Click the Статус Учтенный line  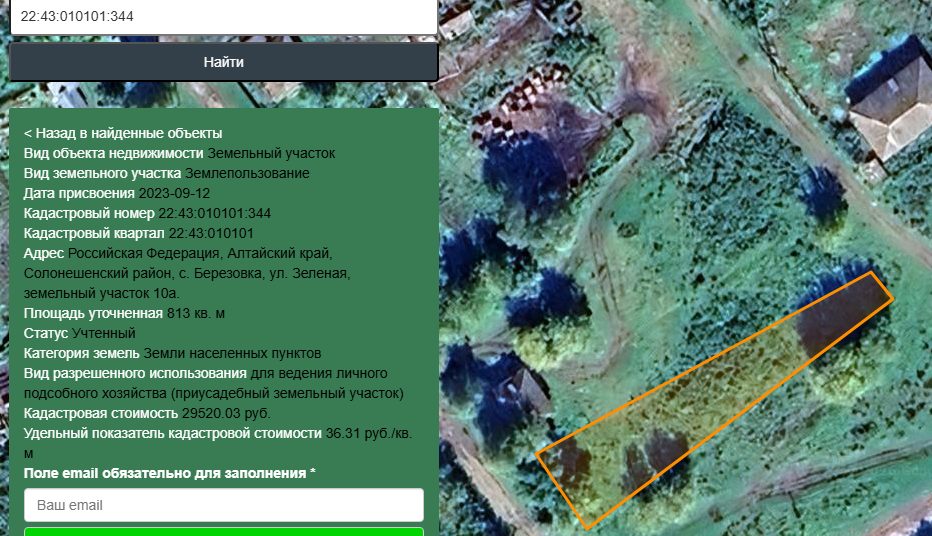80,333
